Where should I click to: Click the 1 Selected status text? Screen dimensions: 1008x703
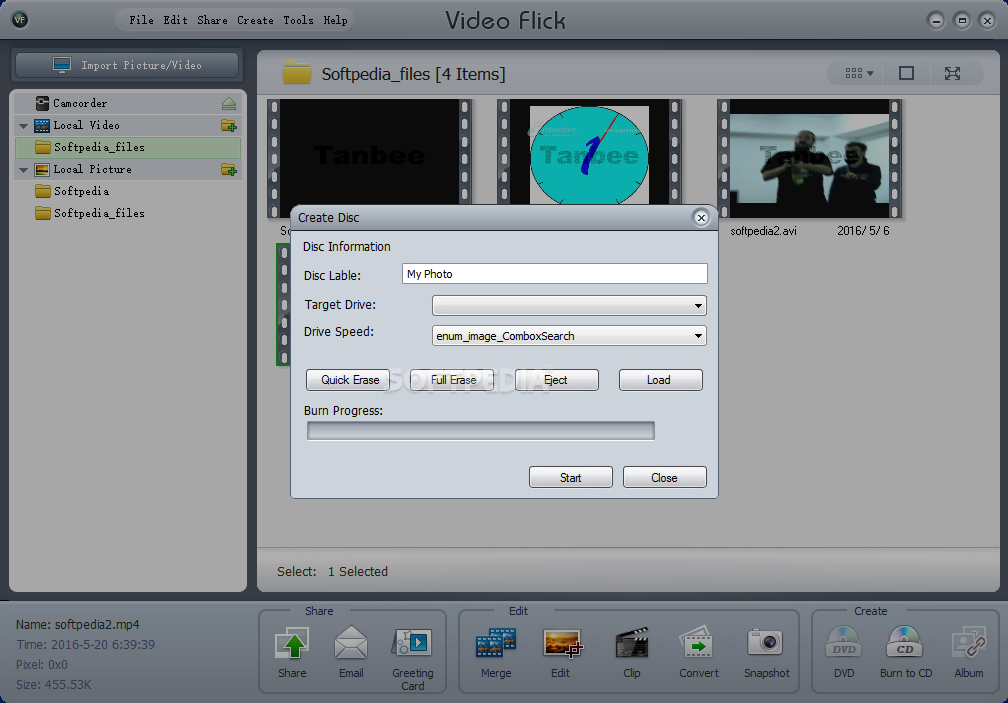coord(357,571)
